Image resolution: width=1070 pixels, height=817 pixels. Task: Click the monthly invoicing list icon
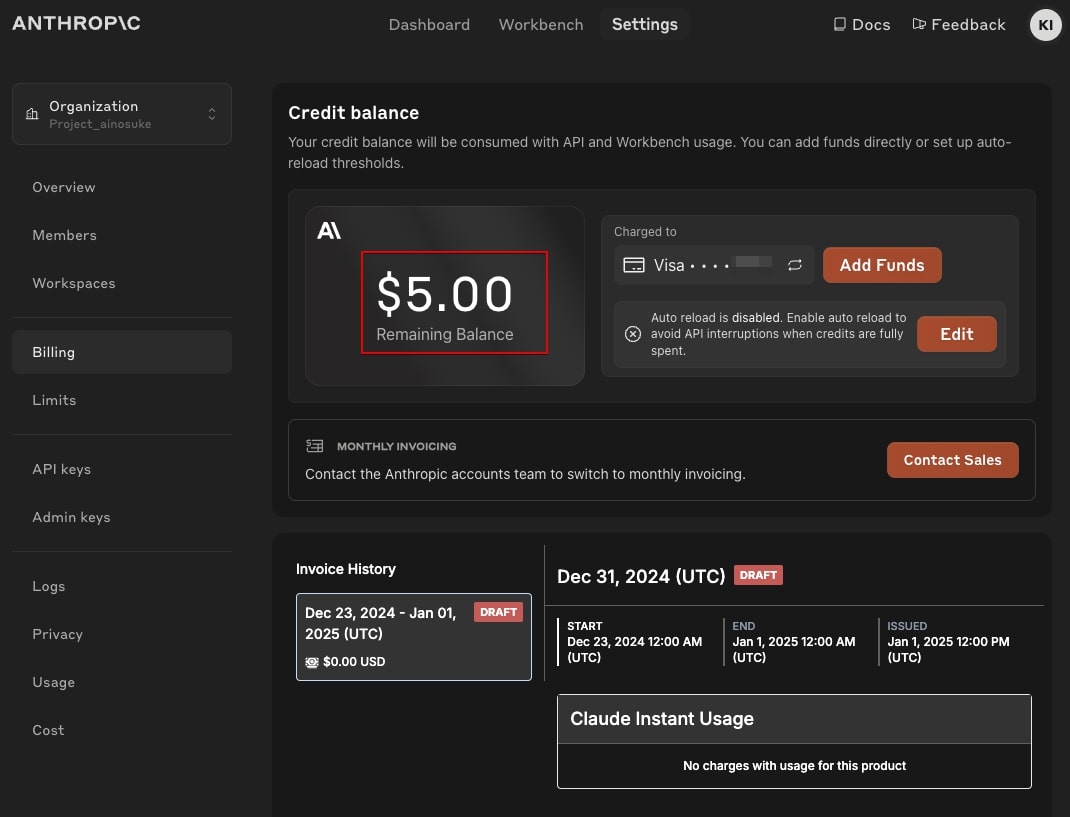click(315, 446)
